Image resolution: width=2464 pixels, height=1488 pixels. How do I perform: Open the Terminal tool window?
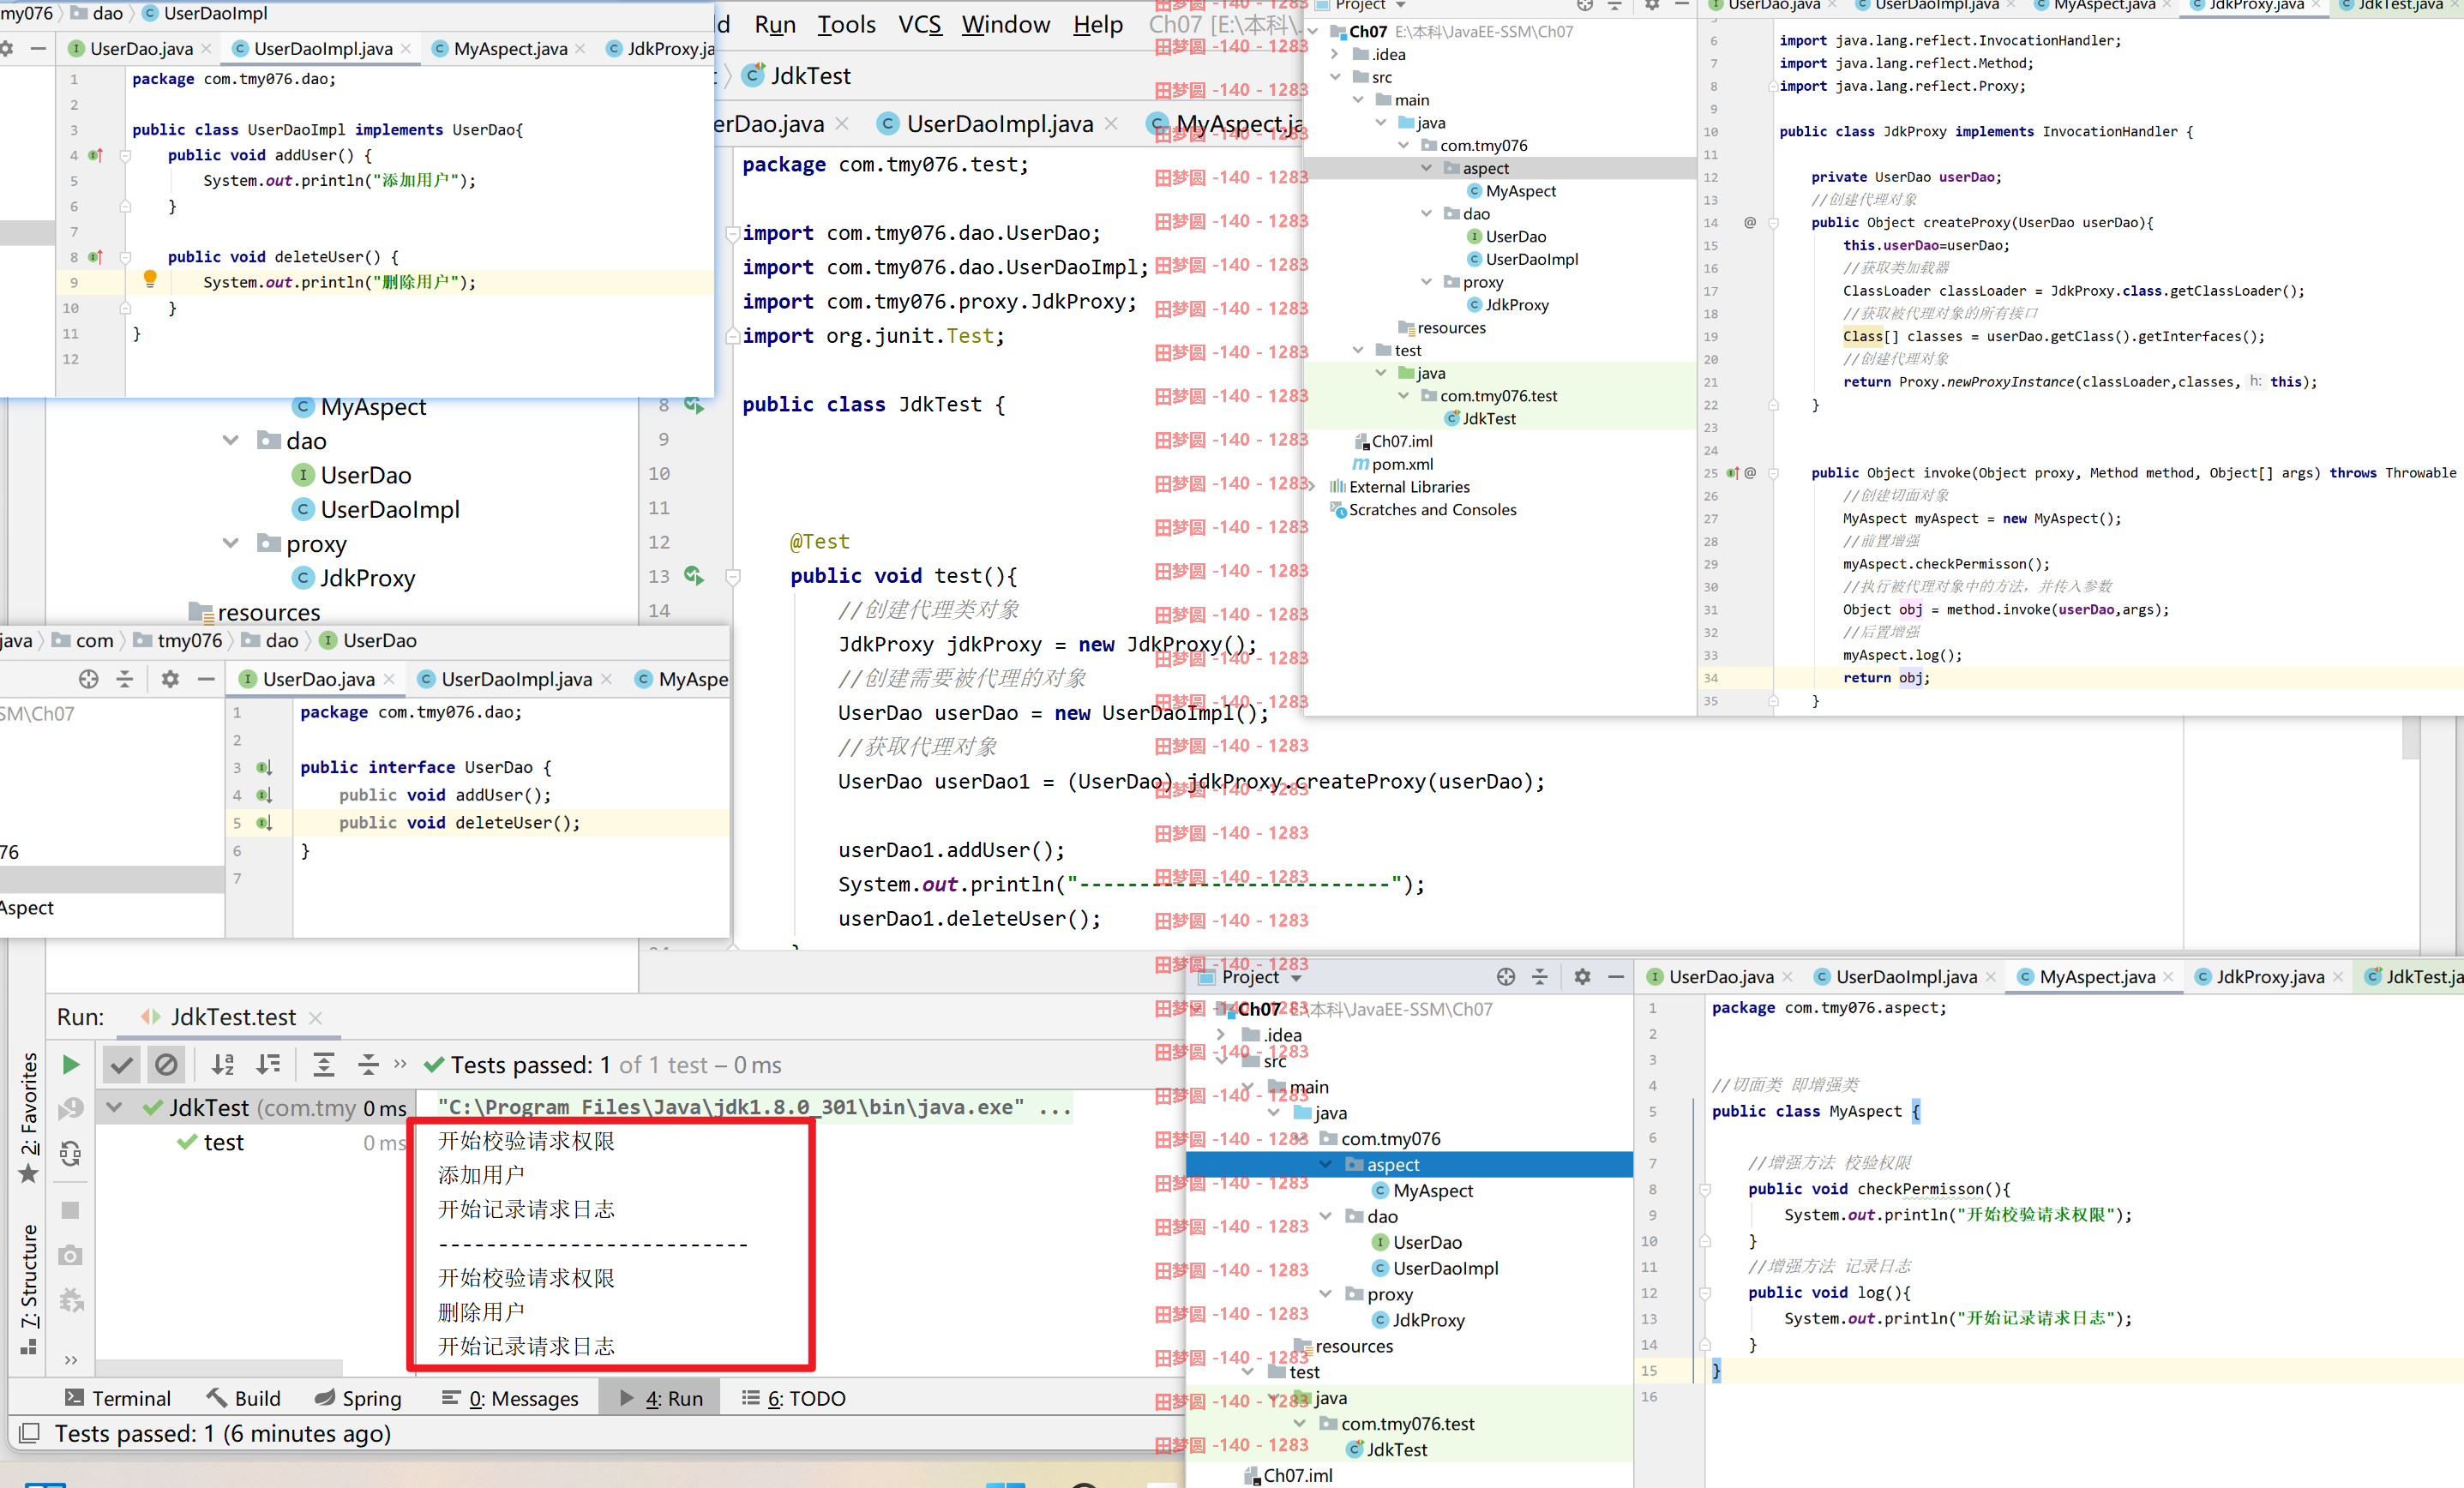pyautogui.click(x=118, y=1398)
